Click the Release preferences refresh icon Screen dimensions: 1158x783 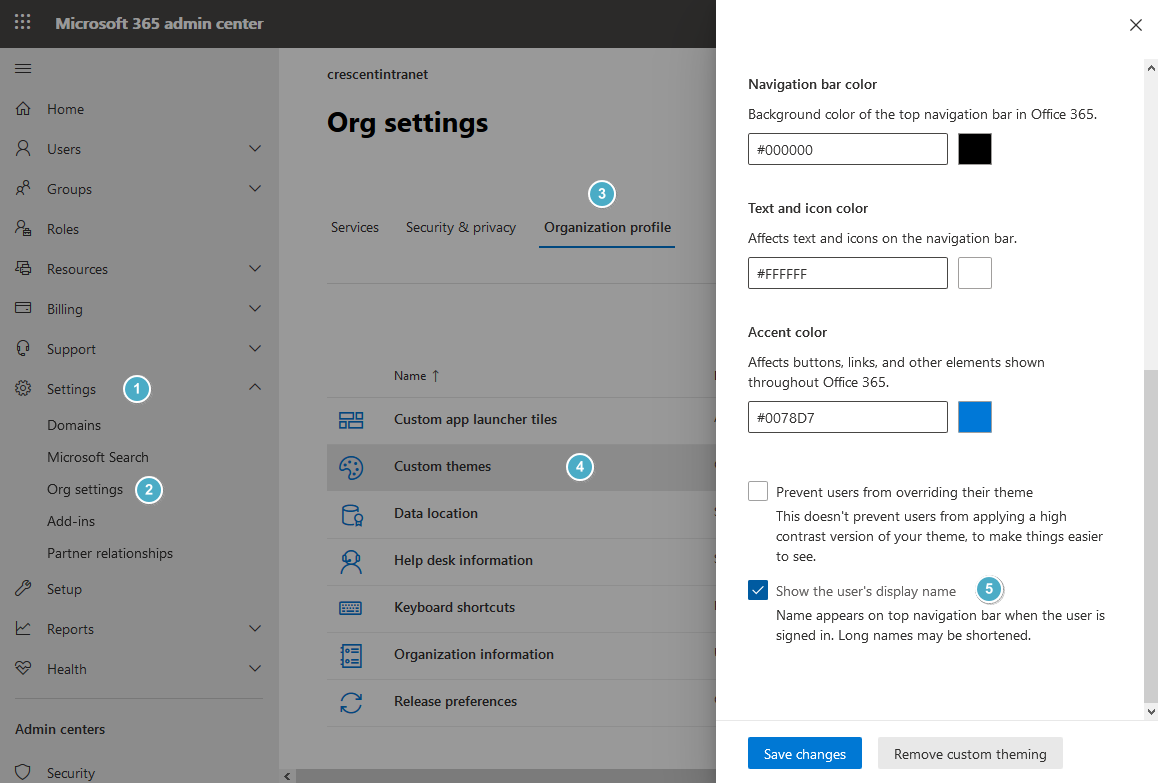(351, 702)
